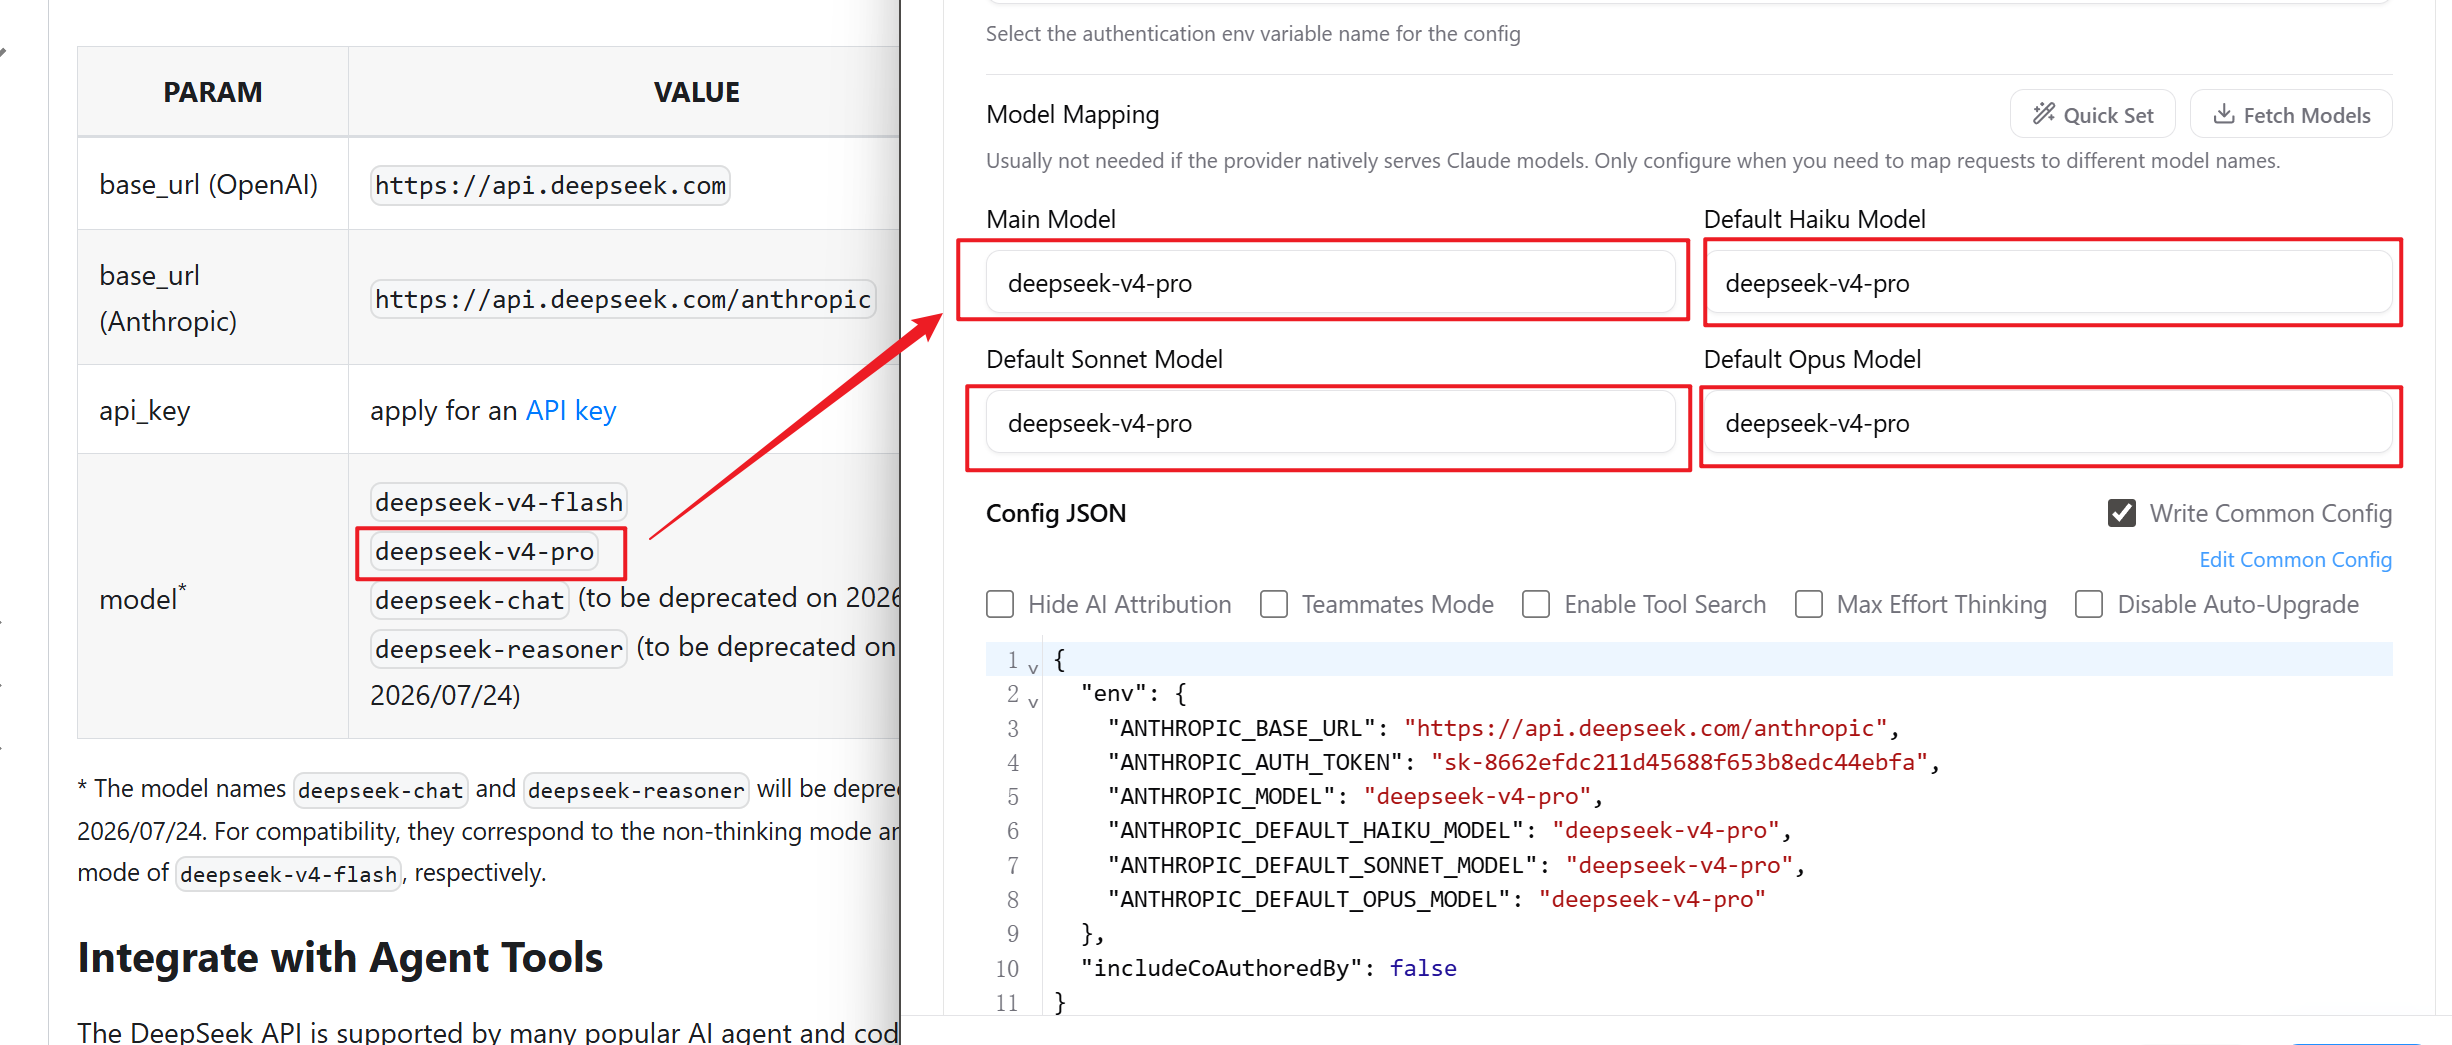This screenshot has height=1045, width=2452.
Task: Click the "Config JSON" section title
Action: [x=1056, y=513]
